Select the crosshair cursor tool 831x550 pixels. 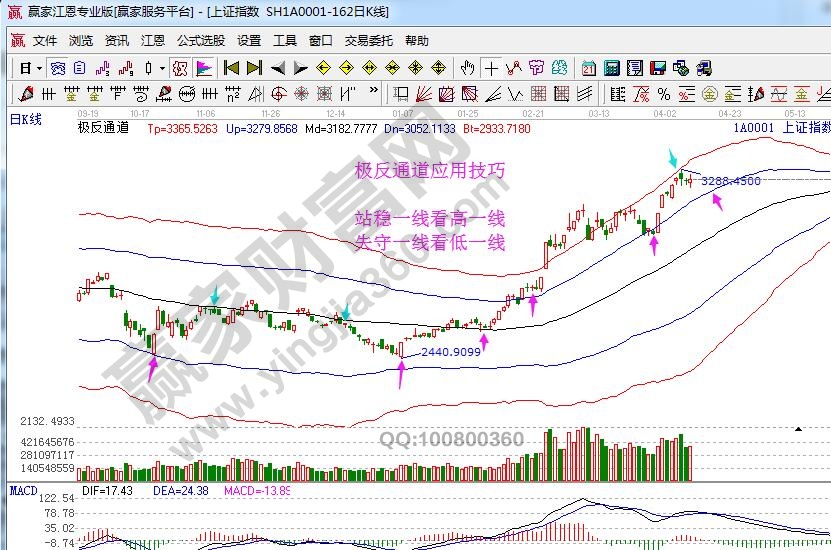click(491, 68)
